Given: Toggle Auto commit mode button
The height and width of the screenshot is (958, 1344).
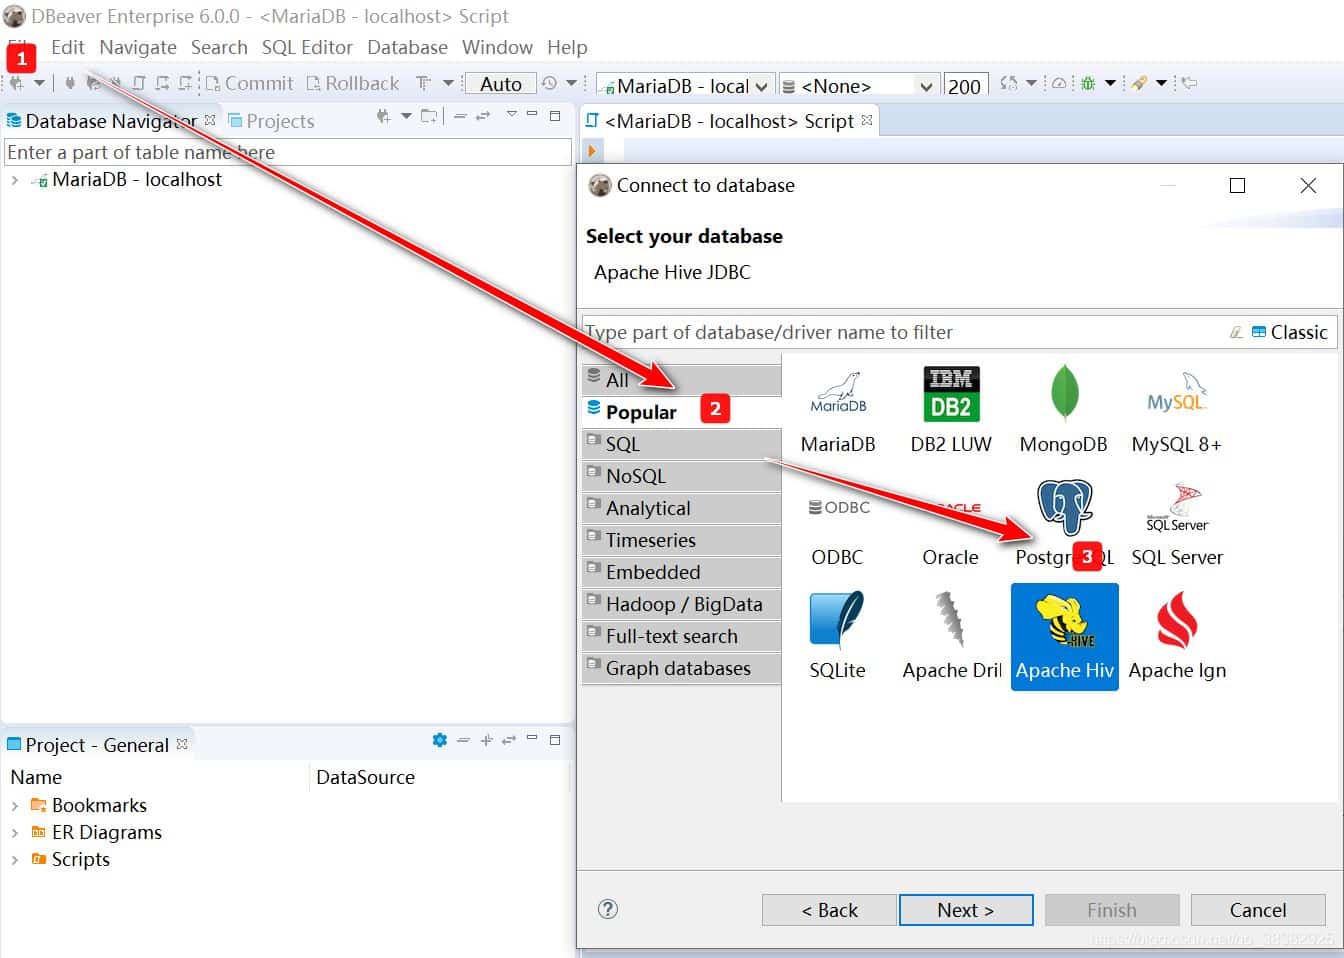Looking at the screenshot, I should coord(501,84).
